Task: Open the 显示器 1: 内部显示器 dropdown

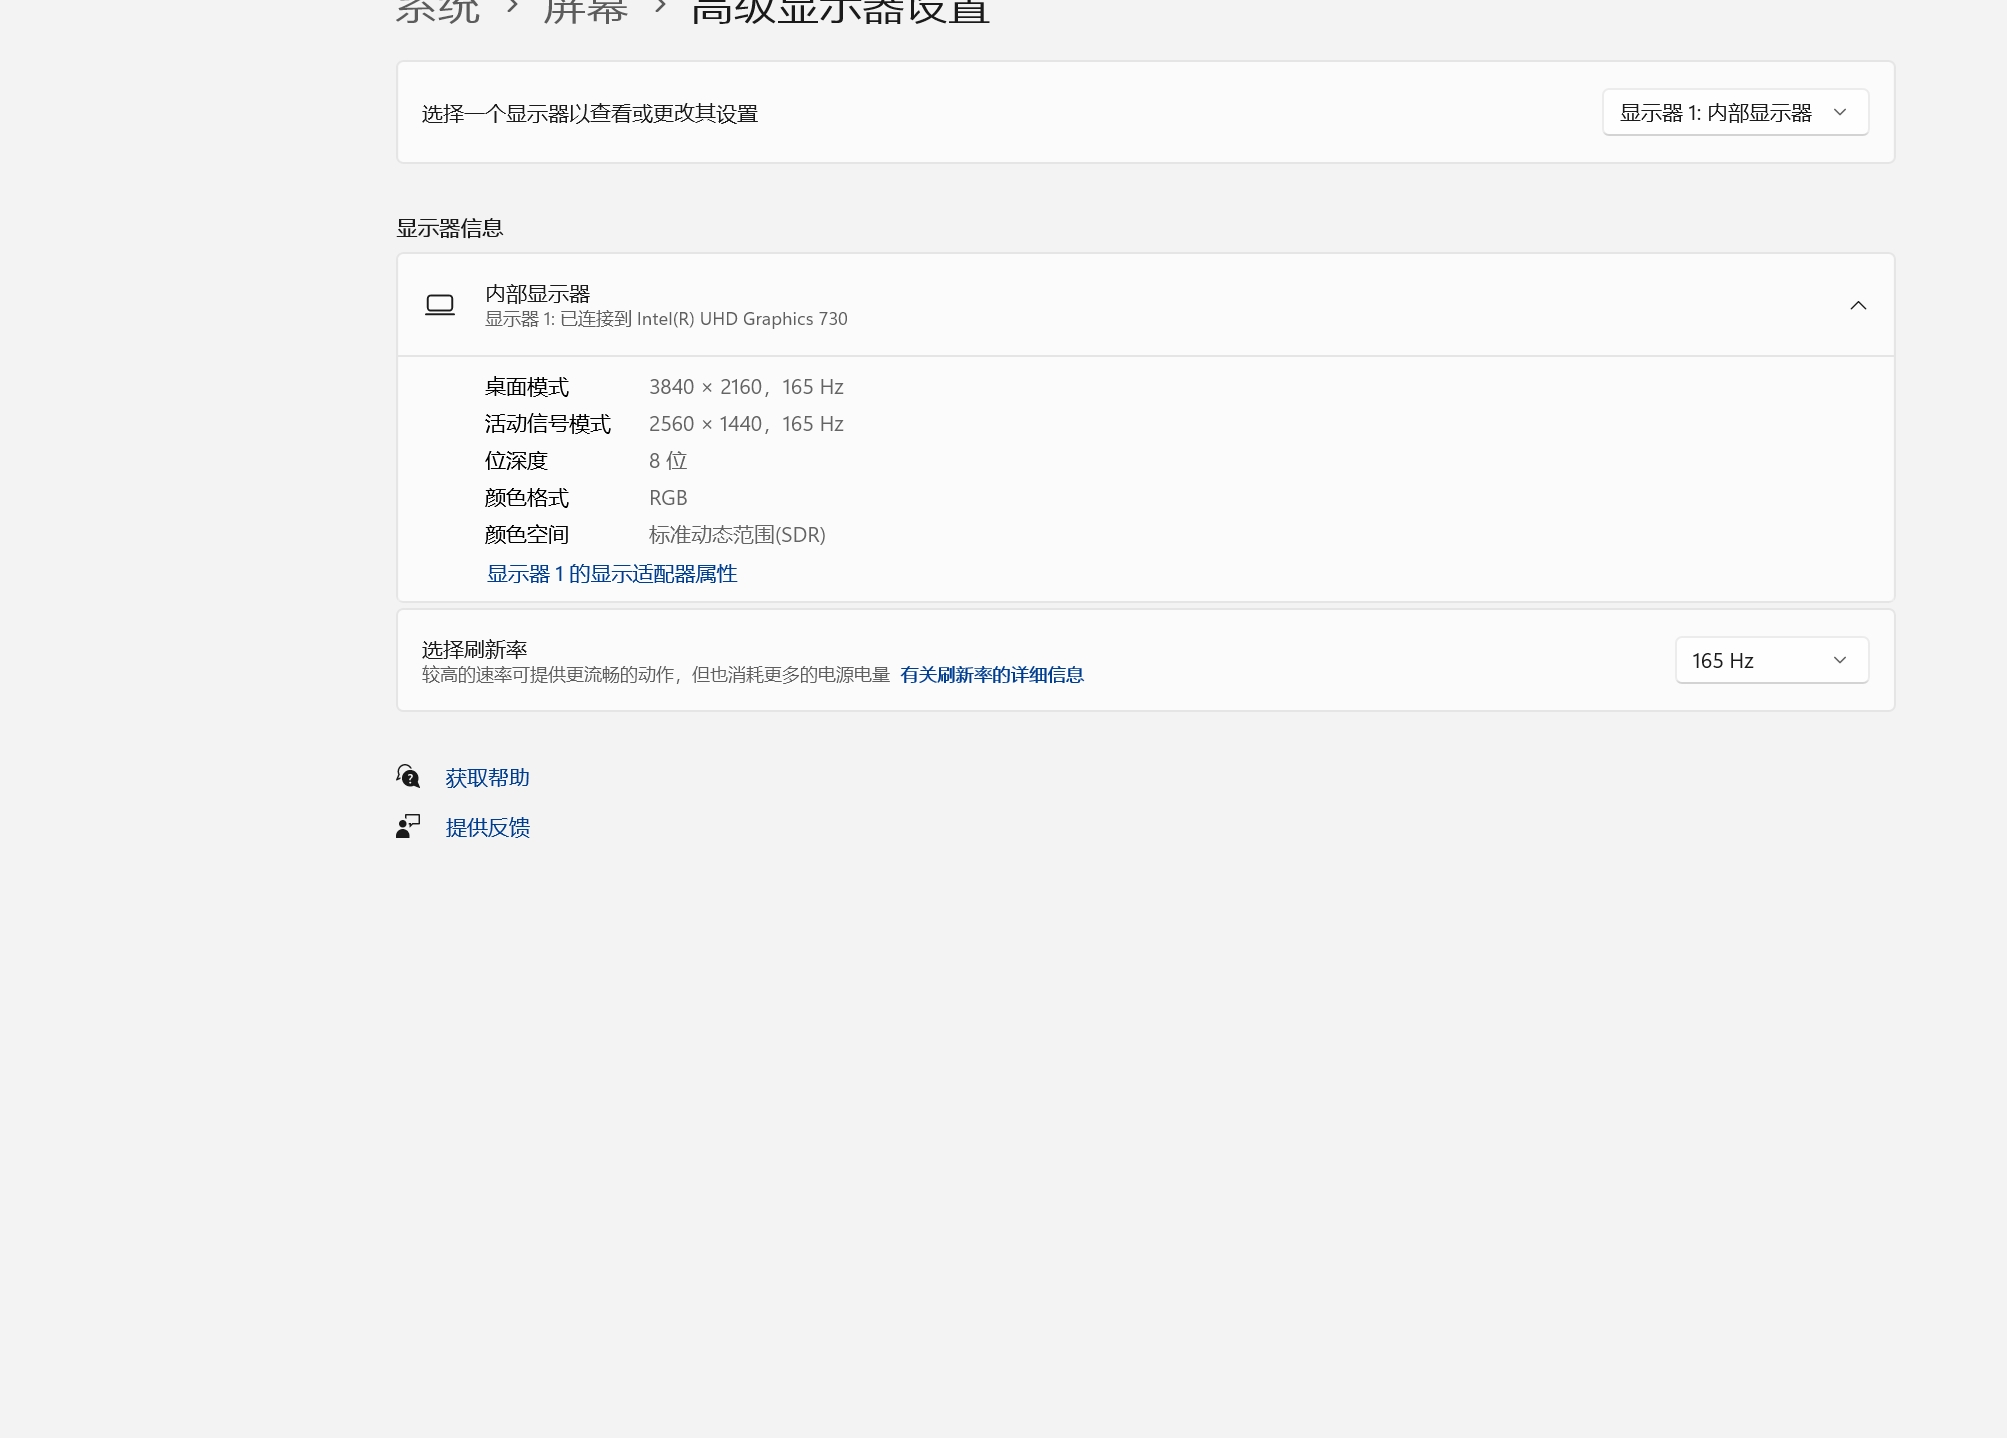Action: tap(1735, 113)
